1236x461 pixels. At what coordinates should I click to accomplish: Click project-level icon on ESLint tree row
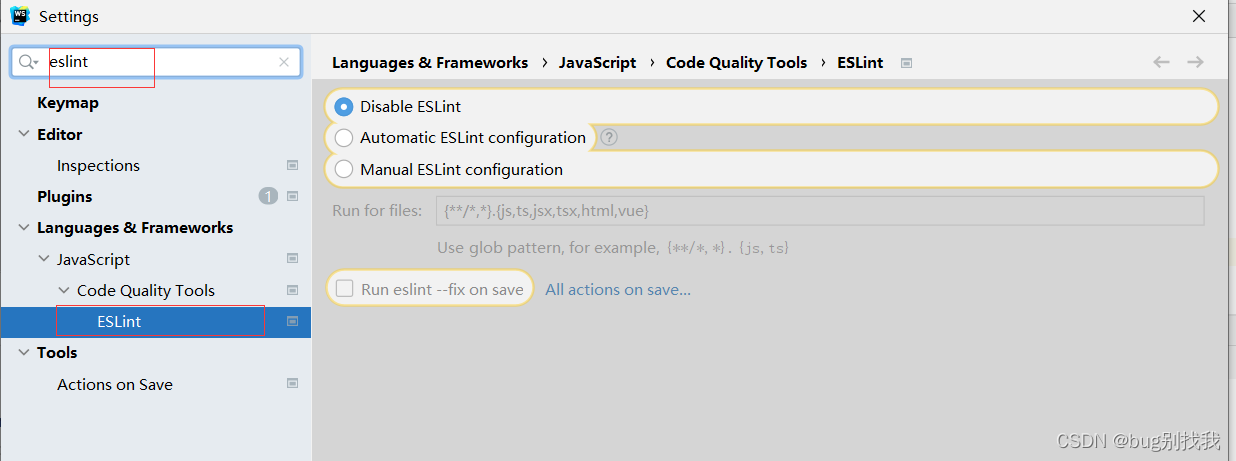pyautogui.click(x=293, y=321)
